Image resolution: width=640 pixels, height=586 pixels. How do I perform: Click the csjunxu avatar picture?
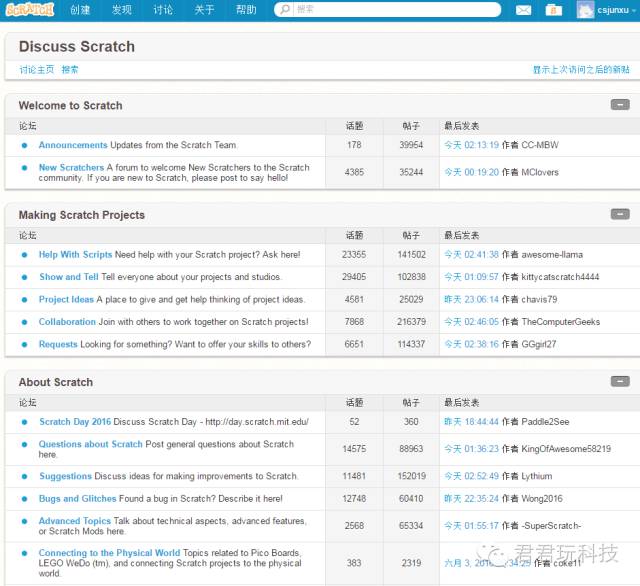point(585,10)
